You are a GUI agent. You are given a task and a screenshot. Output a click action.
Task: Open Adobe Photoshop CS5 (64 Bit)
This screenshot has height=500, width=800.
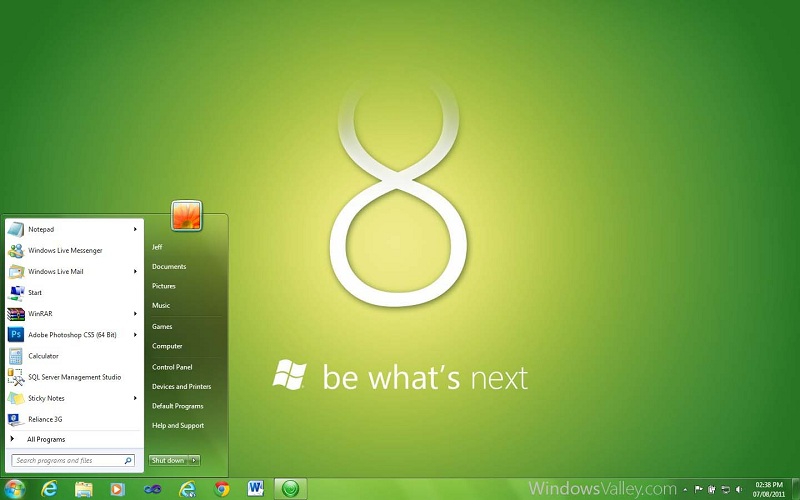click(x=74, y=335)
